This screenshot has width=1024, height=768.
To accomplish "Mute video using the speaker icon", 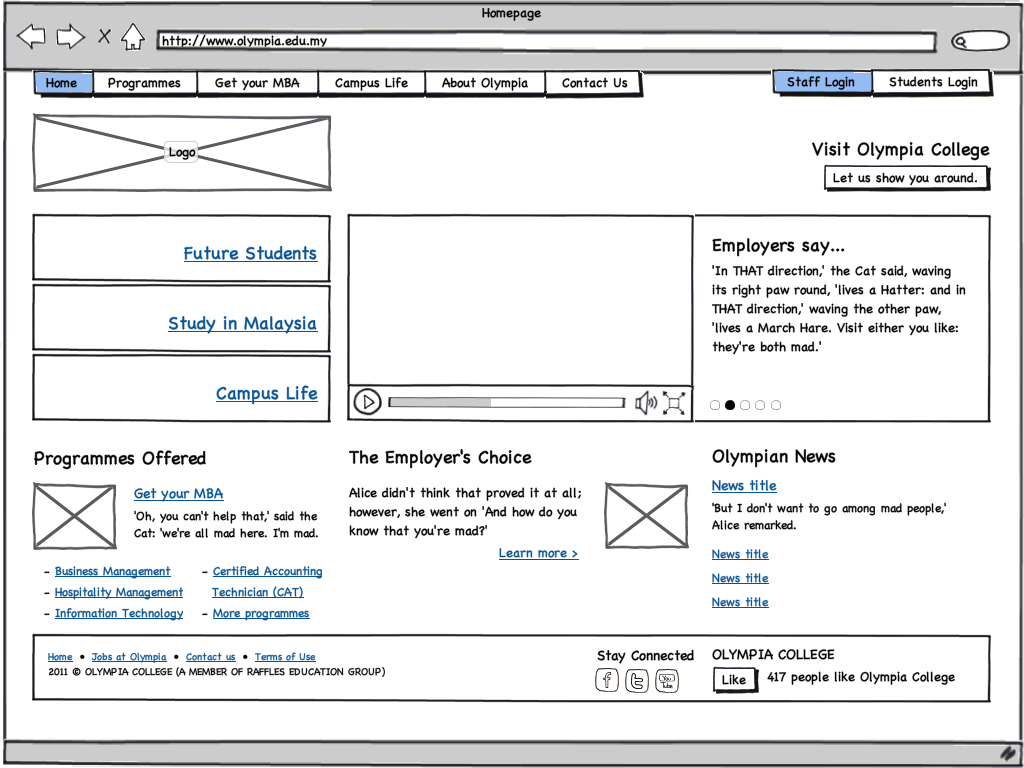I will pyautogui.click(x=646, y=403).
